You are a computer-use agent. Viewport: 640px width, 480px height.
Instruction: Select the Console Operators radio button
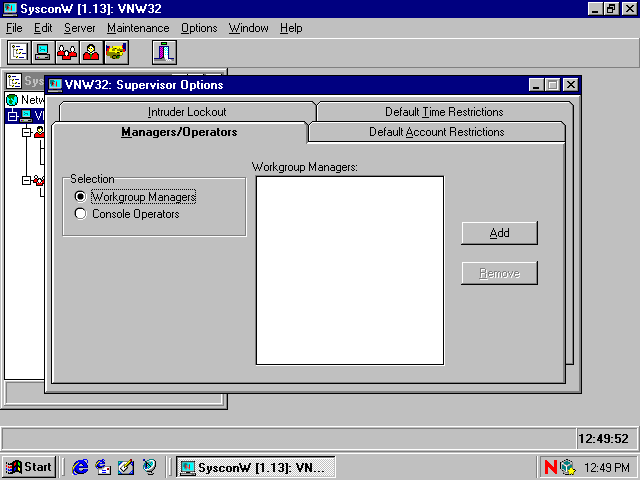(80, 213)
